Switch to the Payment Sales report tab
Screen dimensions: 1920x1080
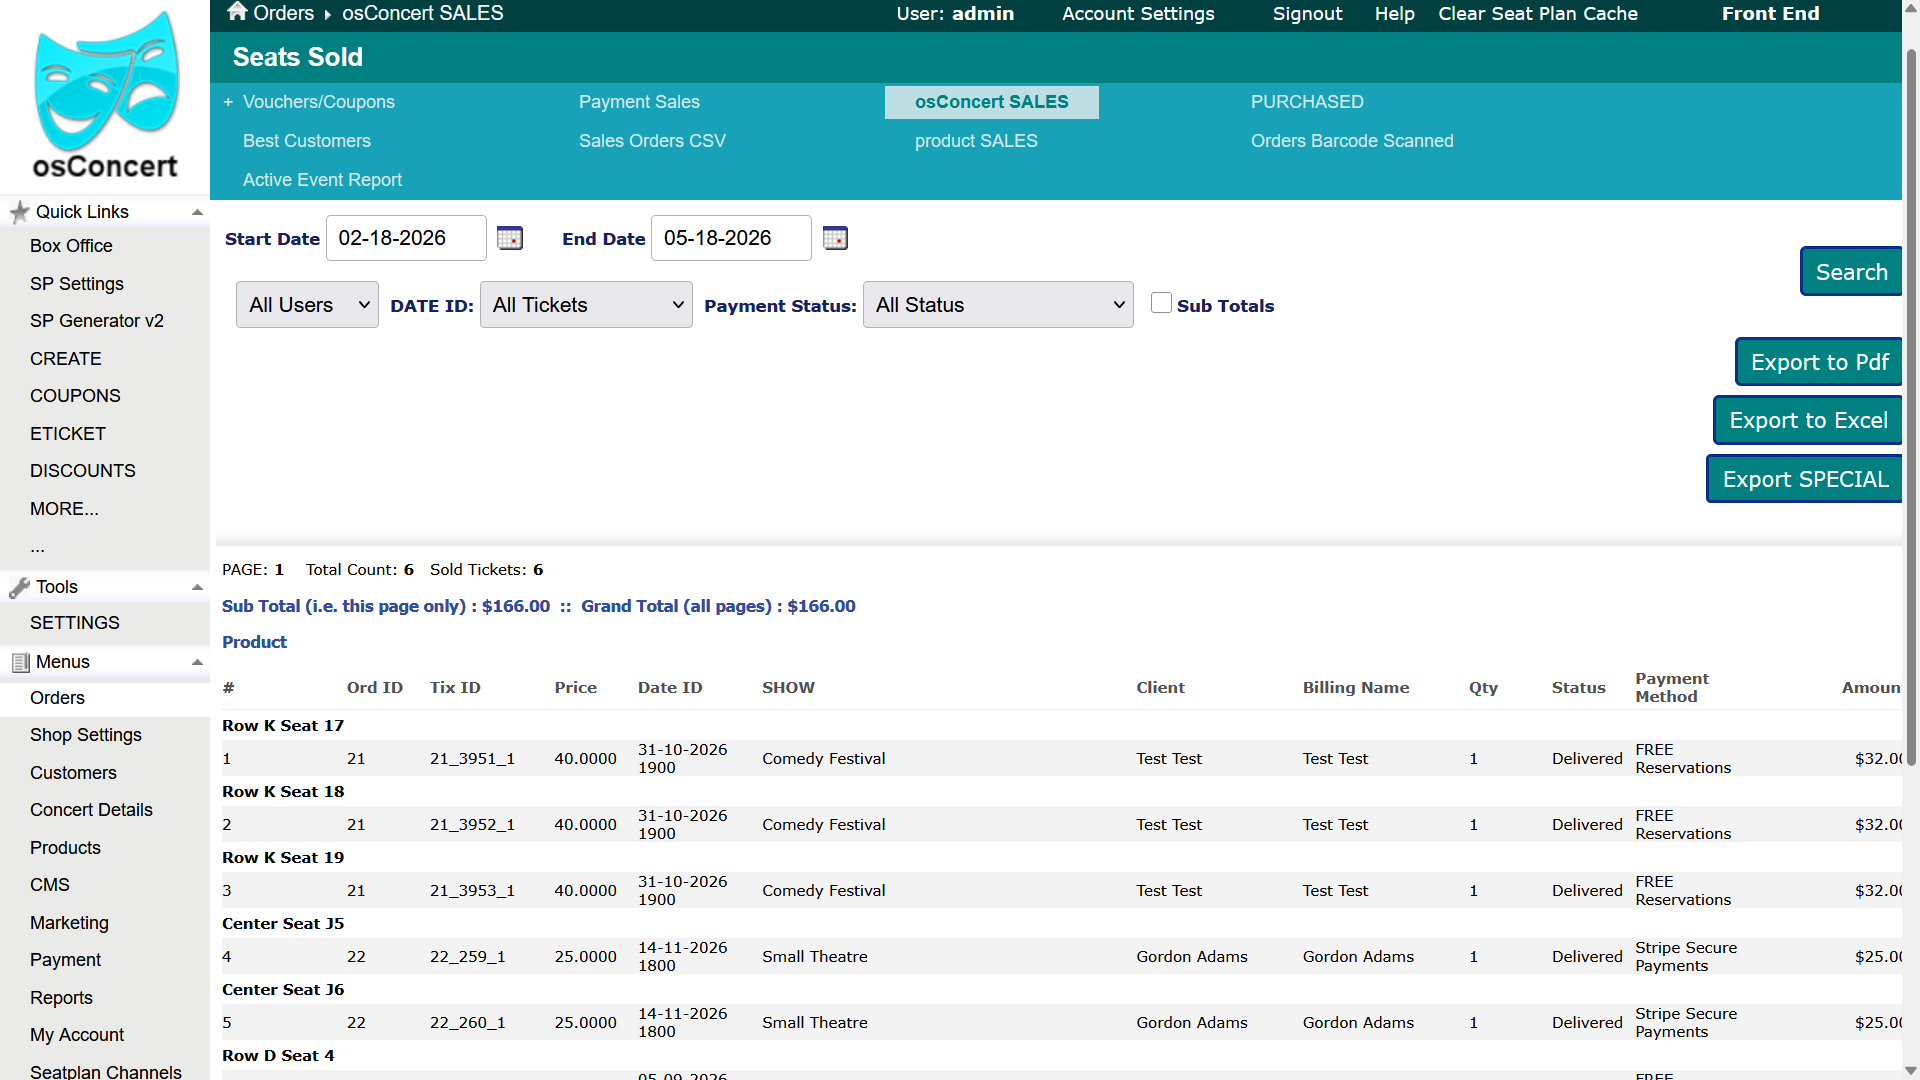[639, 102]
